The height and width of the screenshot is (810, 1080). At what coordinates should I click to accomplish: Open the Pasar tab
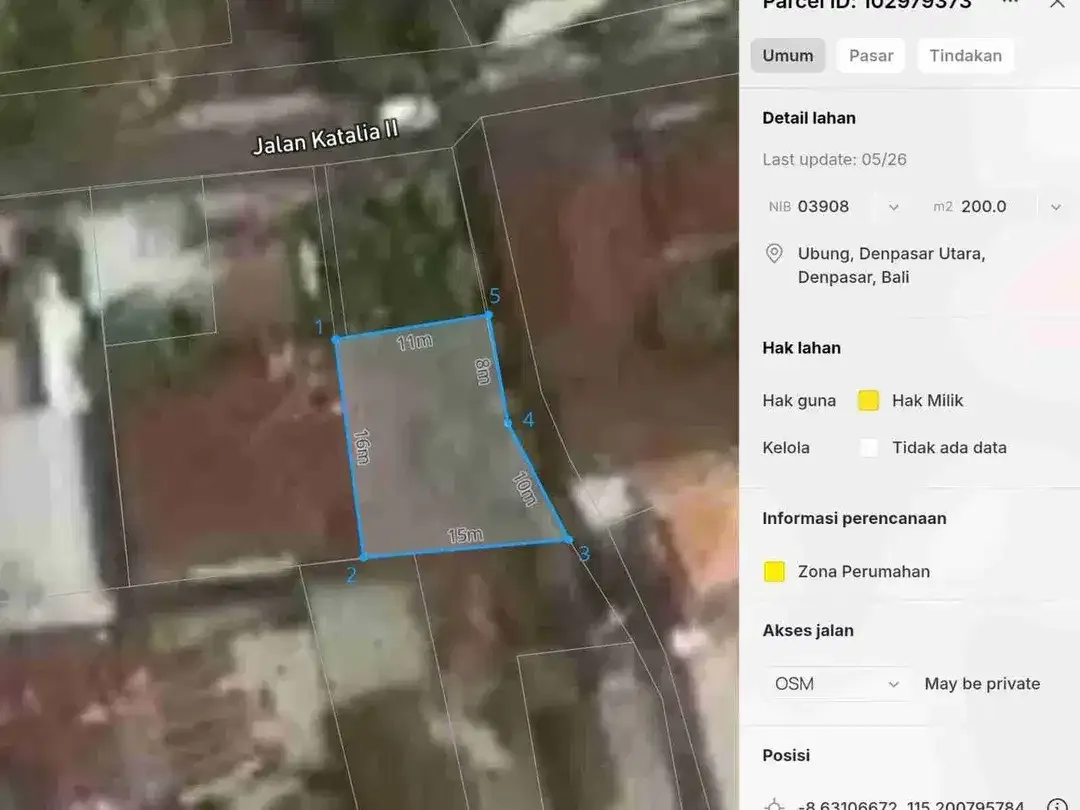[871, 56]
